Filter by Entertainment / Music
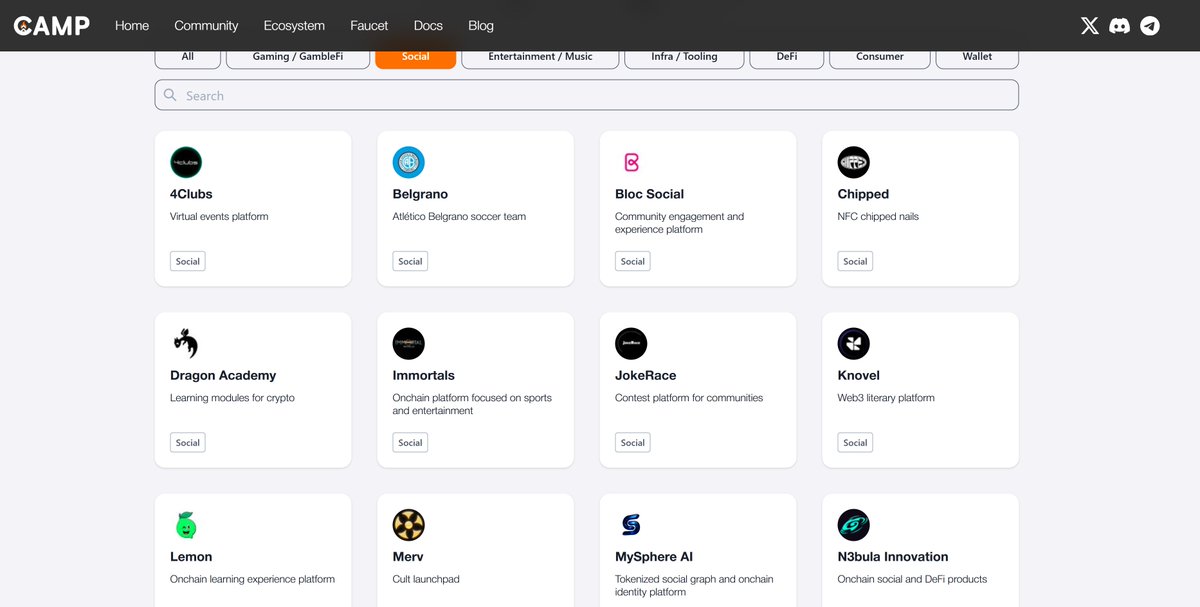 540,57
